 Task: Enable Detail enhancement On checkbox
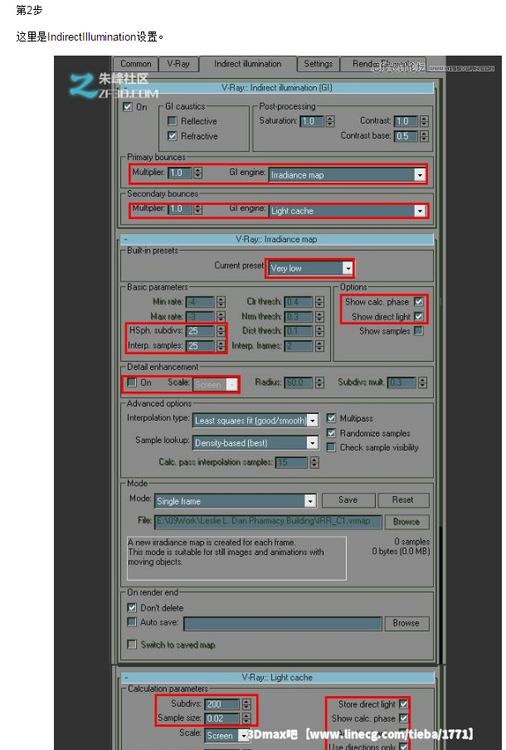point(132,383)
